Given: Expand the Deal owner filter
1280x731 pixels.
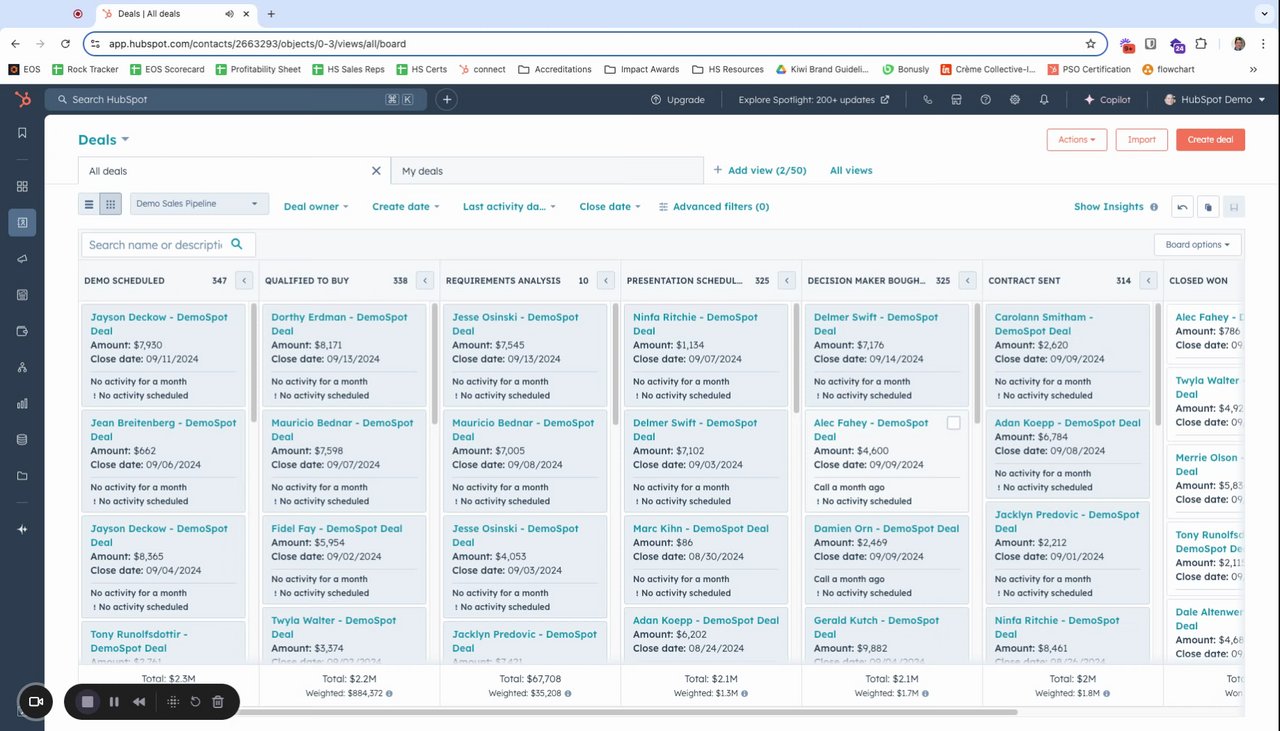Looking at the screenshot, I should click(316, 207).
